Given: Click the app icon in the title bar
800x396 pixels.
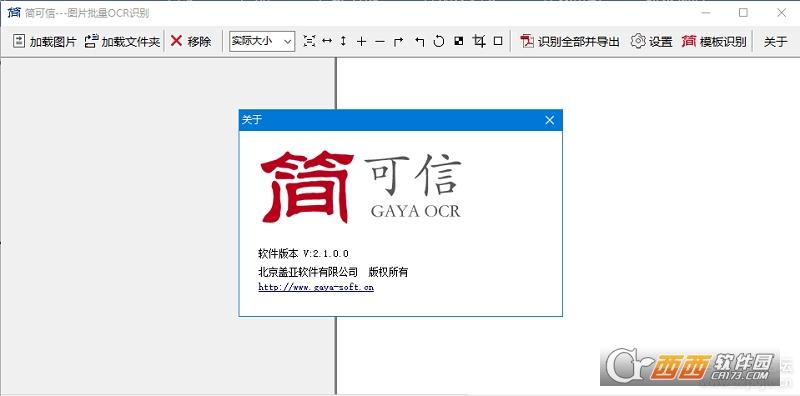Looking at the screenshot, I should tap(14, 13).
